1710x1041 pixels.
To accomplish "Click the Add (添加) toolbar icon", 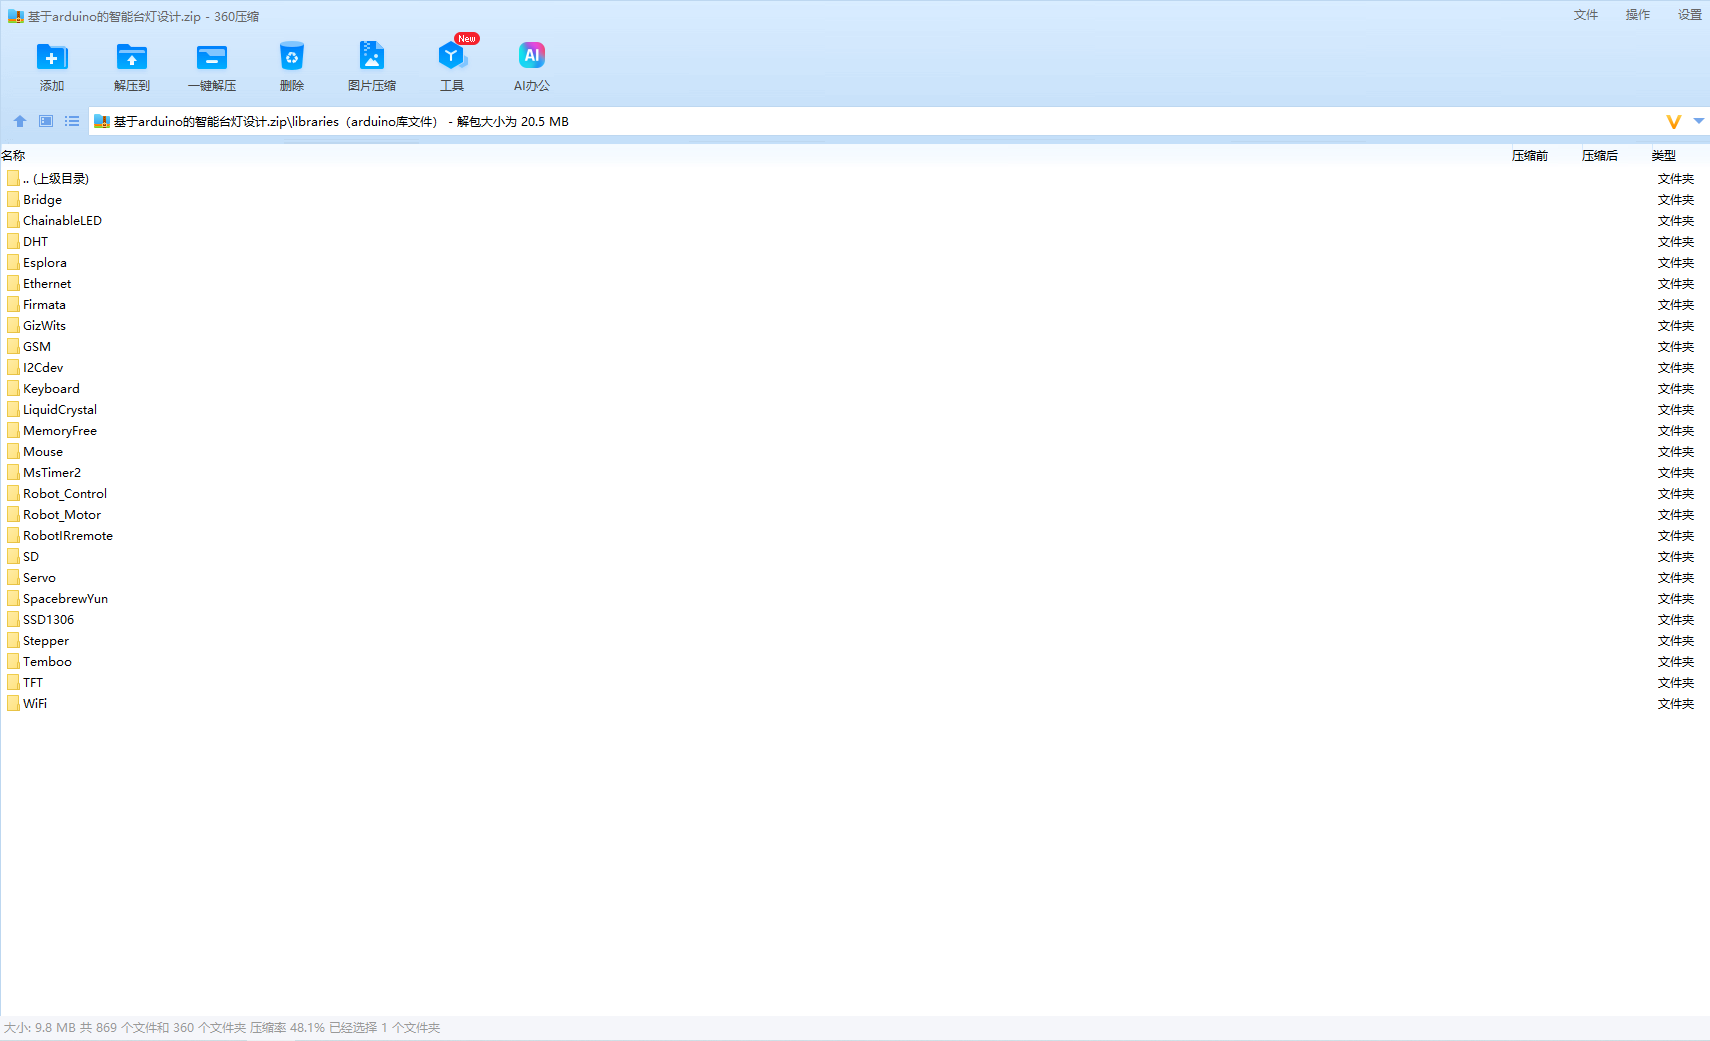I will (x=51, y=58).
